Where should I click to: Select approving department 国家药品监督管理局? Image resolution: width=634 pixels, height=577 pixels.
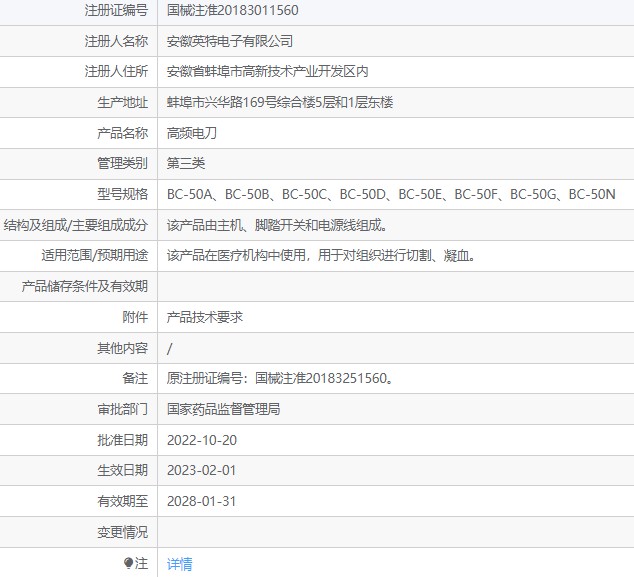[x=223, y=409]
